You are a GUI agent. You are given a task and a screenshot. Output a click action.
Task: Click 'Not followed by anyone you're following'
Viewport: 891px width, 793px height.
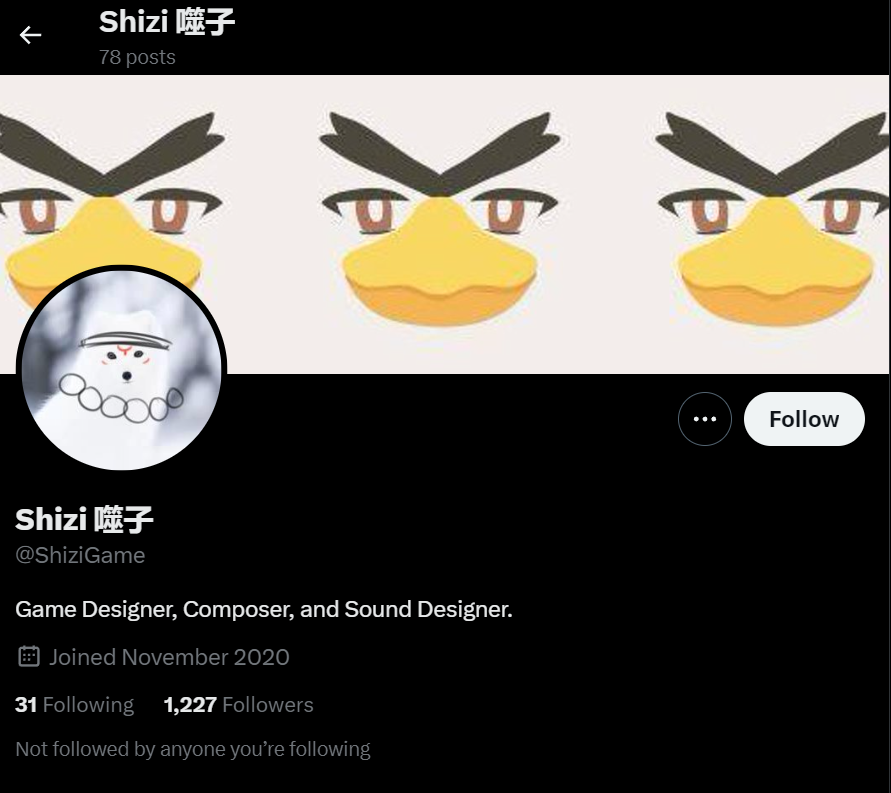coord(193,749)
